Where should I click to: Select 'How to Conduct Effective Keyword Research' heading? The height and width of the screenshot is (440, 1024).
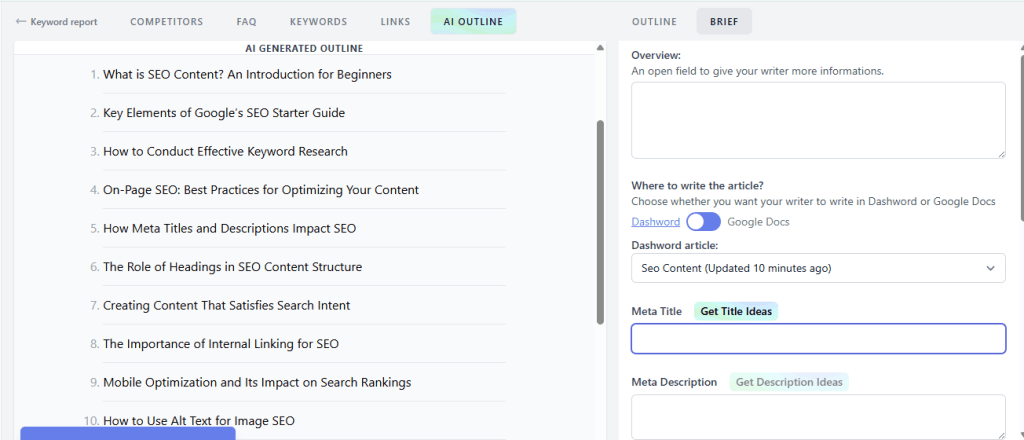point(225,152)
